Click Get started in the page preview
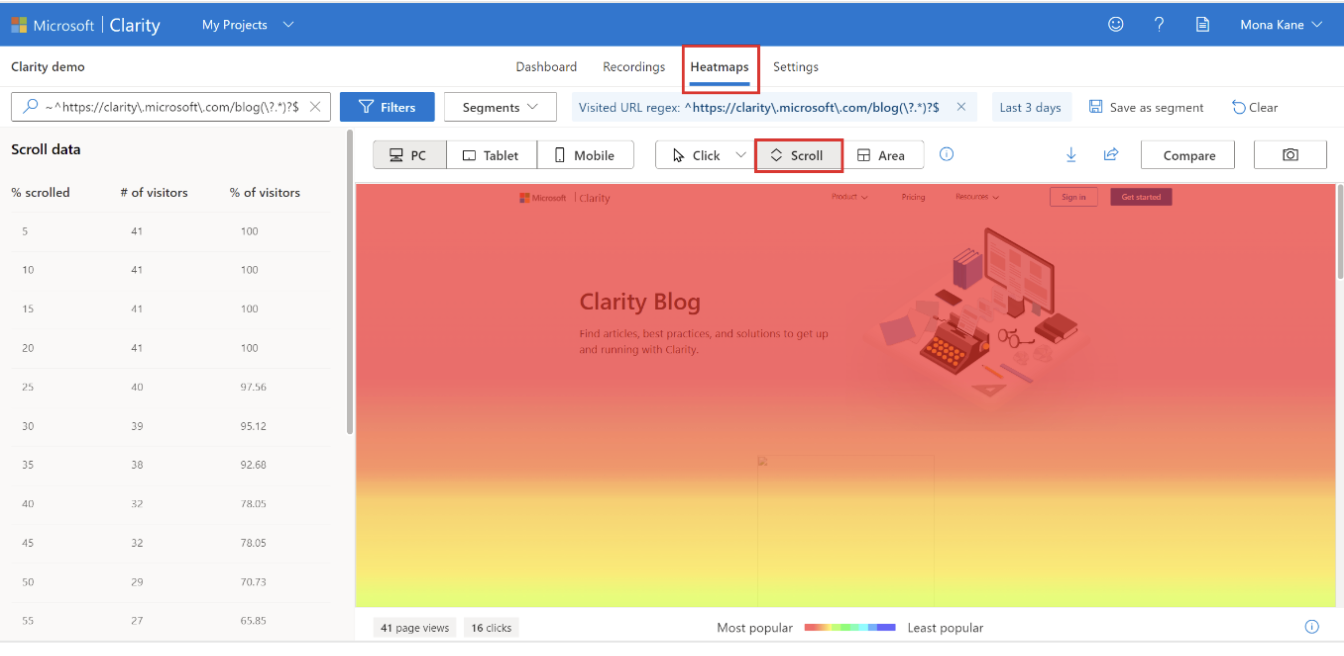 point(1141,197)
